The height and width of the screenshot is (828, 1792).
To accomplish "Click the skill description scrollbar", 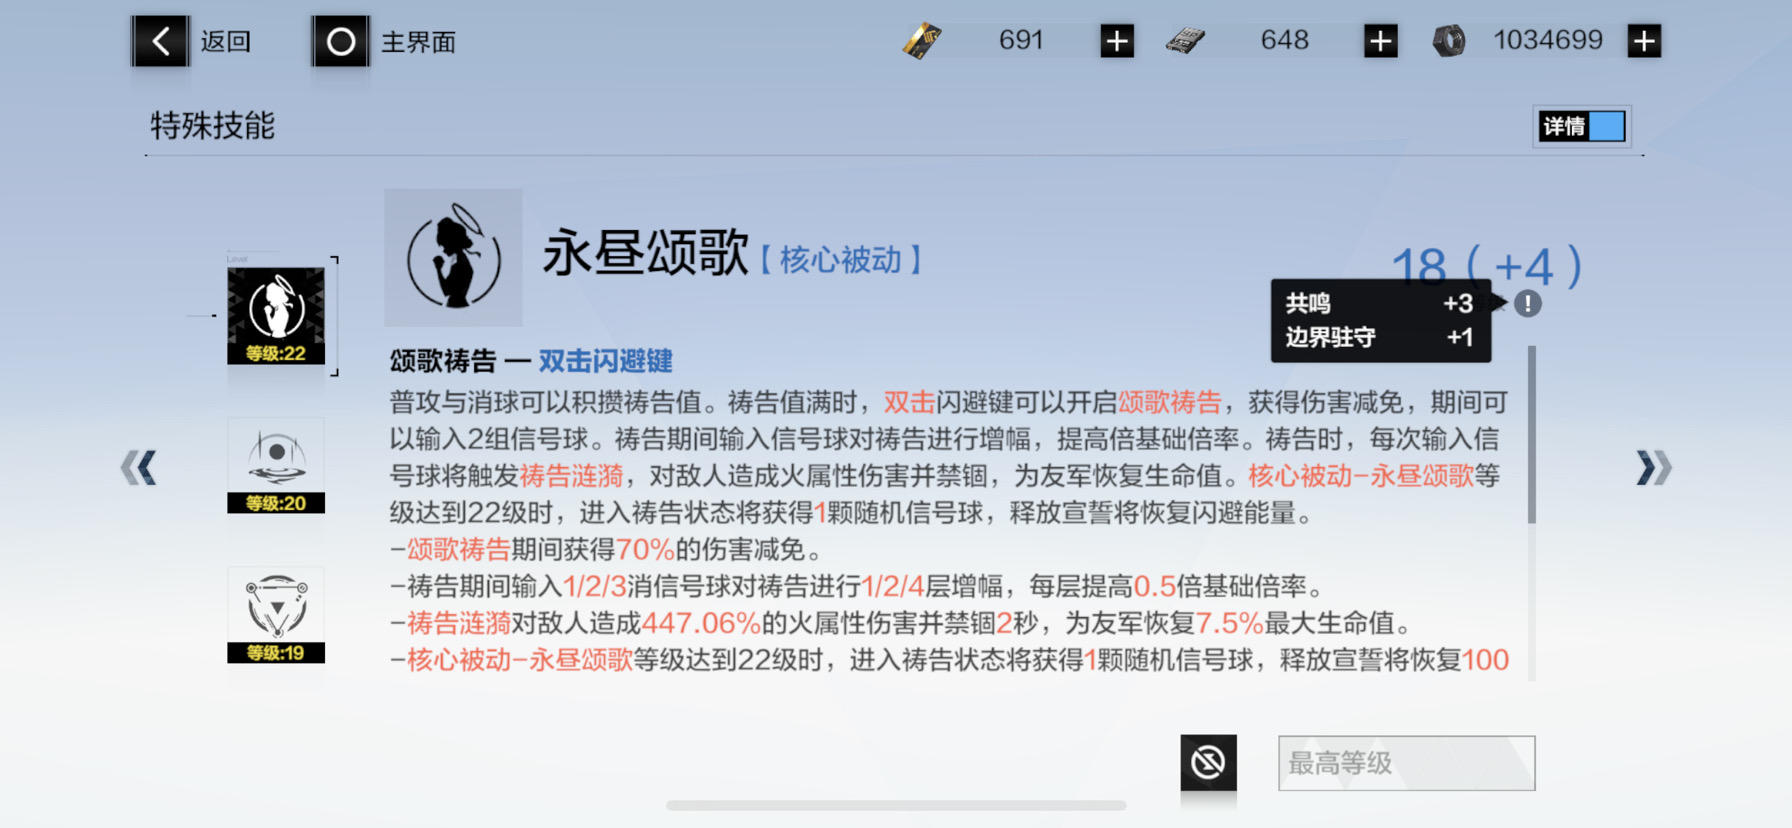I will pyautogui.click(x=1531, y=434).
